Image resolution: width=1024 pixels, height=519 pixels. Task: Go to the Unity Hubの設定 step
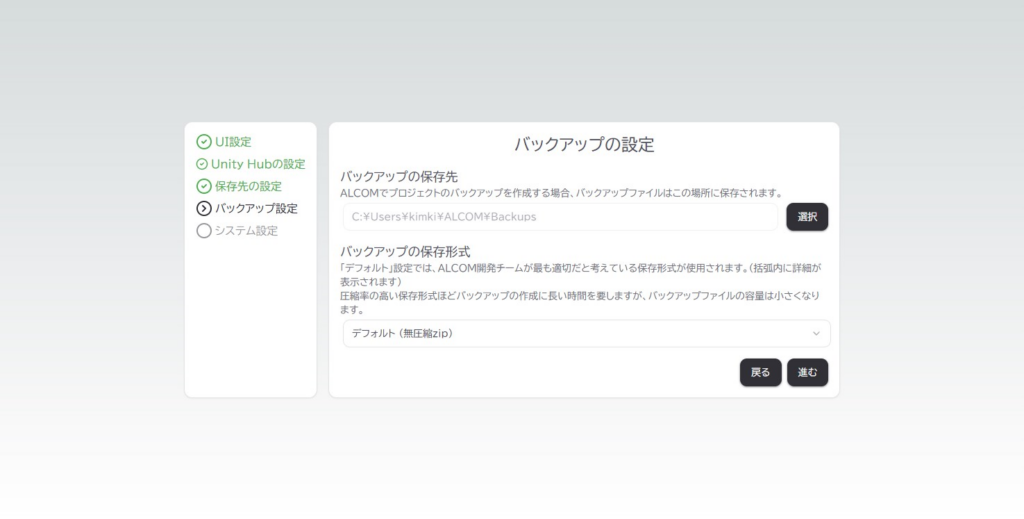(x=258, y=164)
